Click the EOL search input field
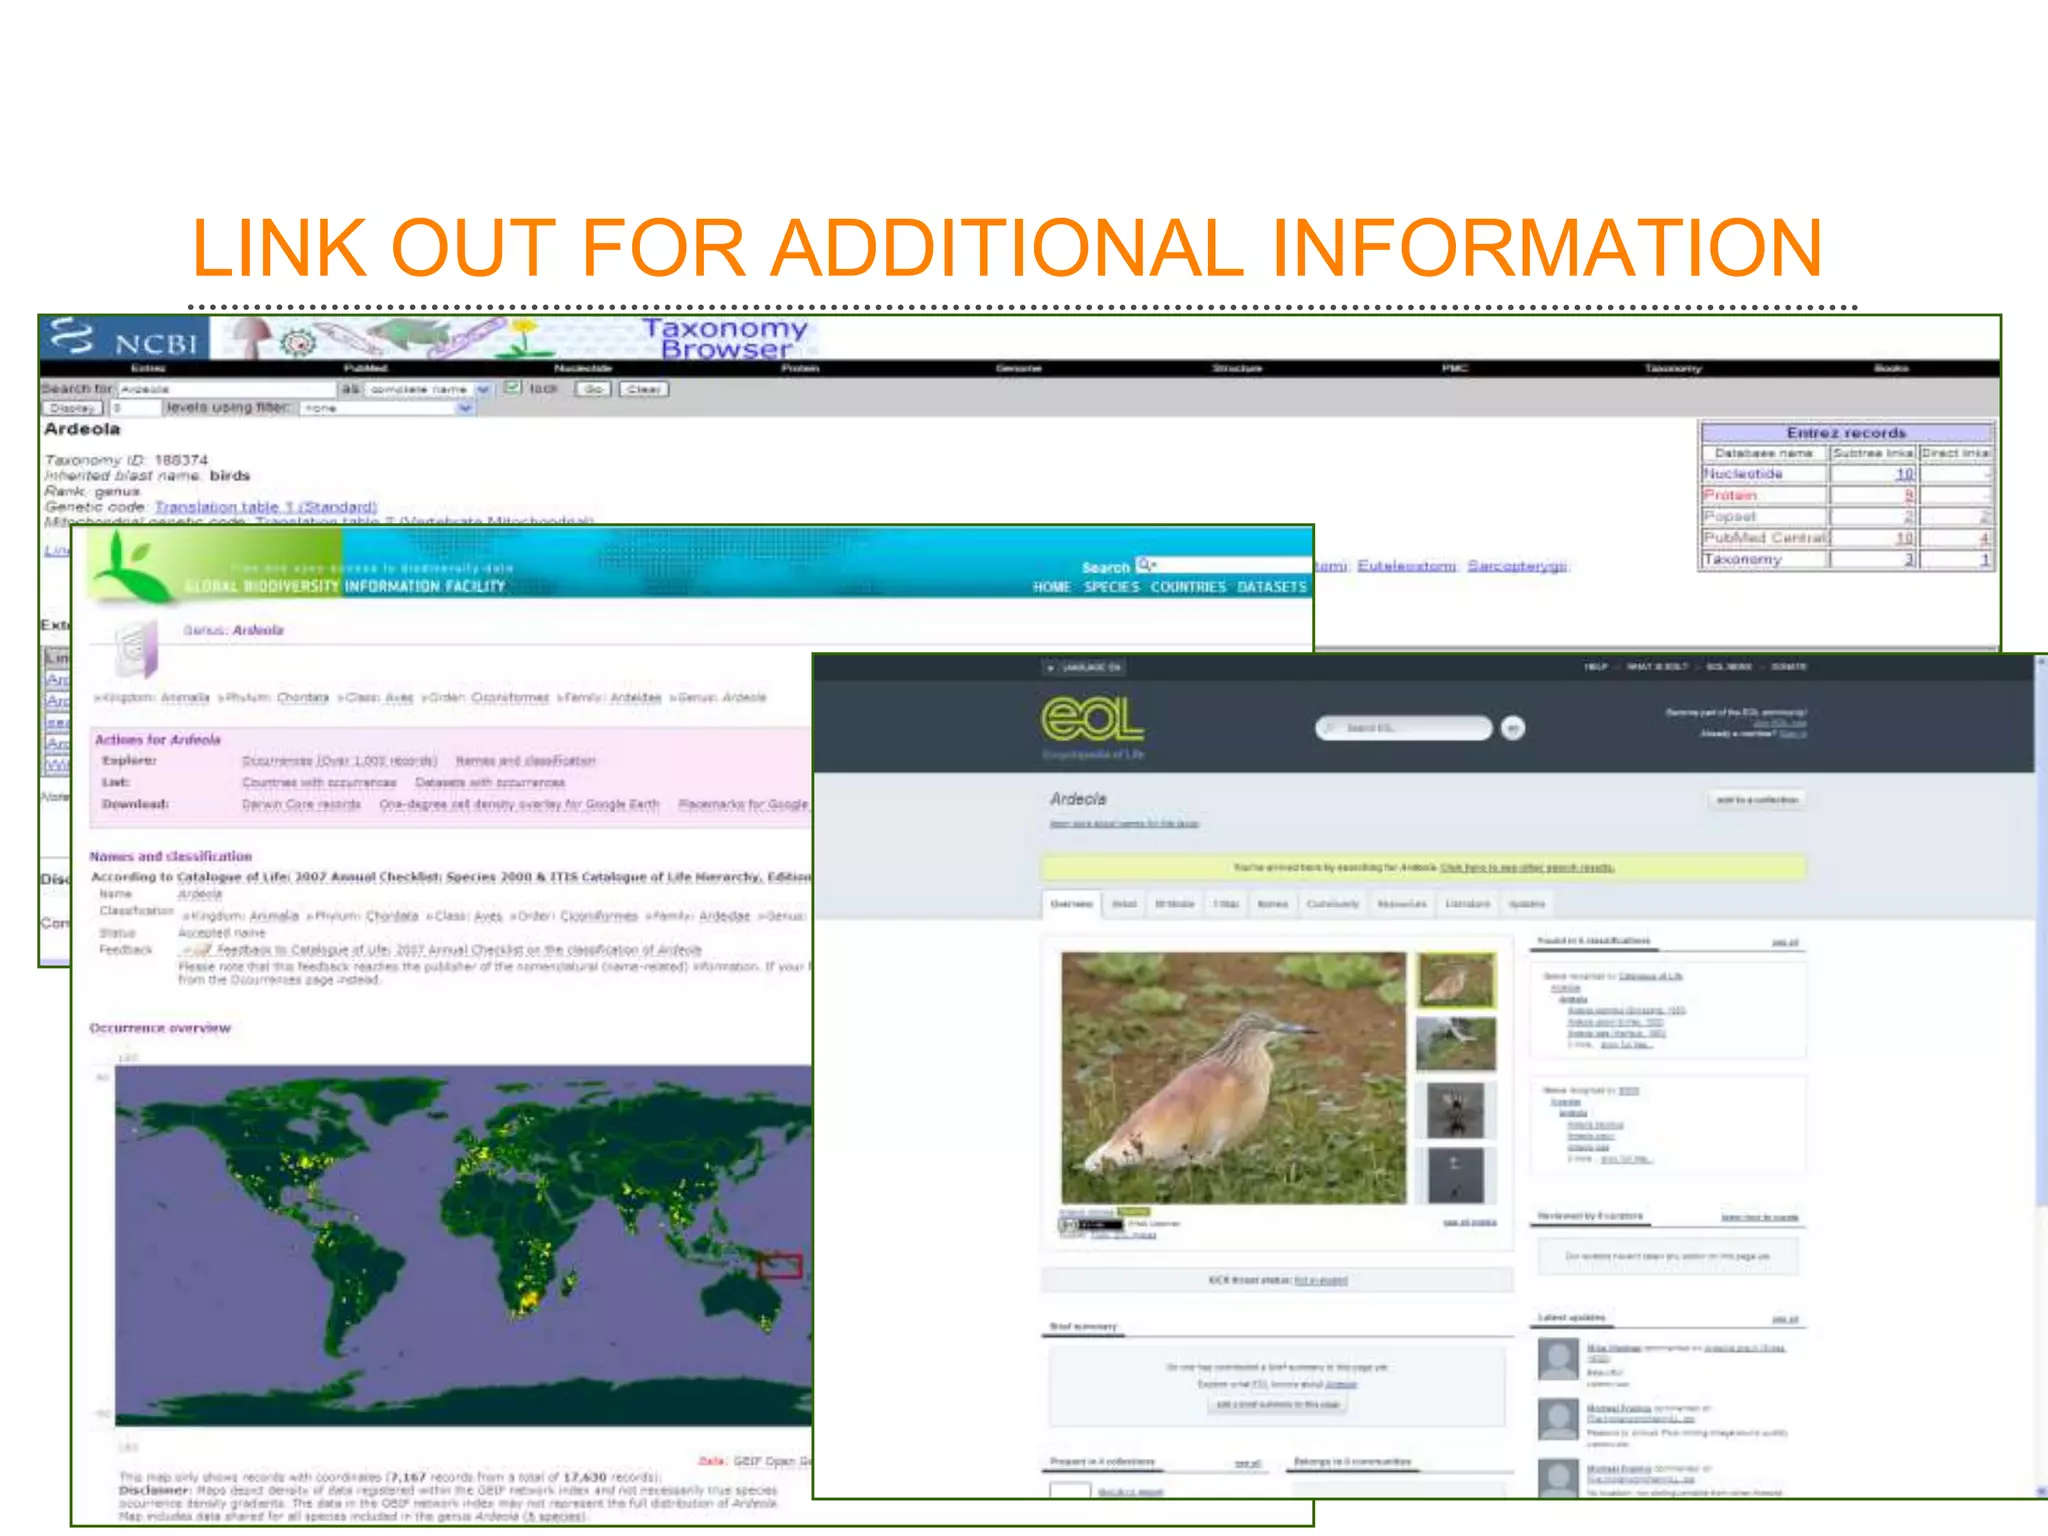This screenshot has width=2048, height=1536. point(1404,728)
